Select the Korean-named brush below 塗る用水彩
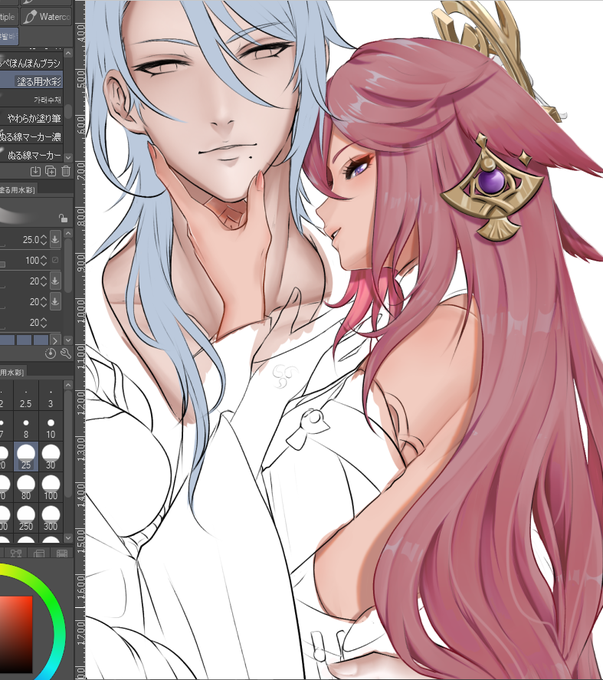Screen dimensions: 603x680 click(x=32, y=100)
